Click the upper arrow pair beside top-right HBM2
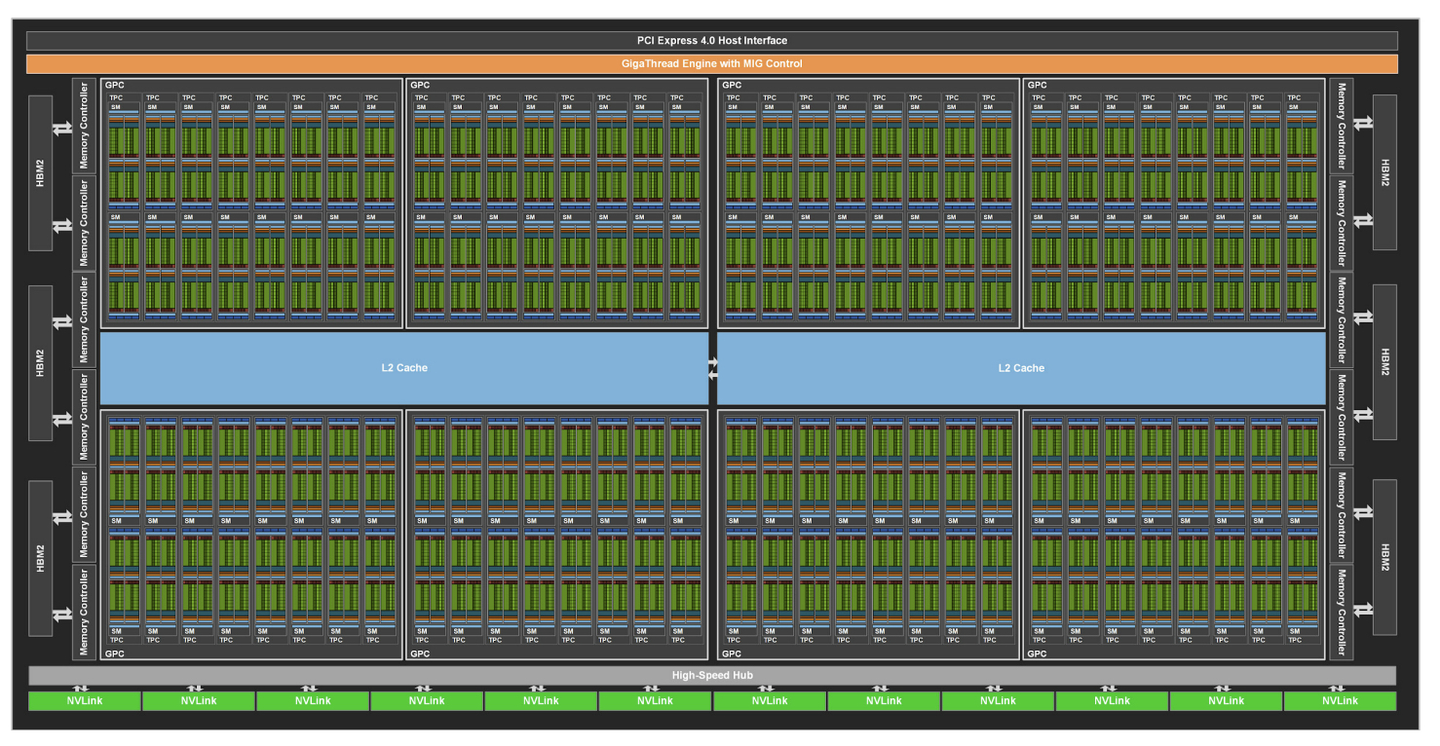This screenshot has width=1440, height=746. tap(1362, 124)
